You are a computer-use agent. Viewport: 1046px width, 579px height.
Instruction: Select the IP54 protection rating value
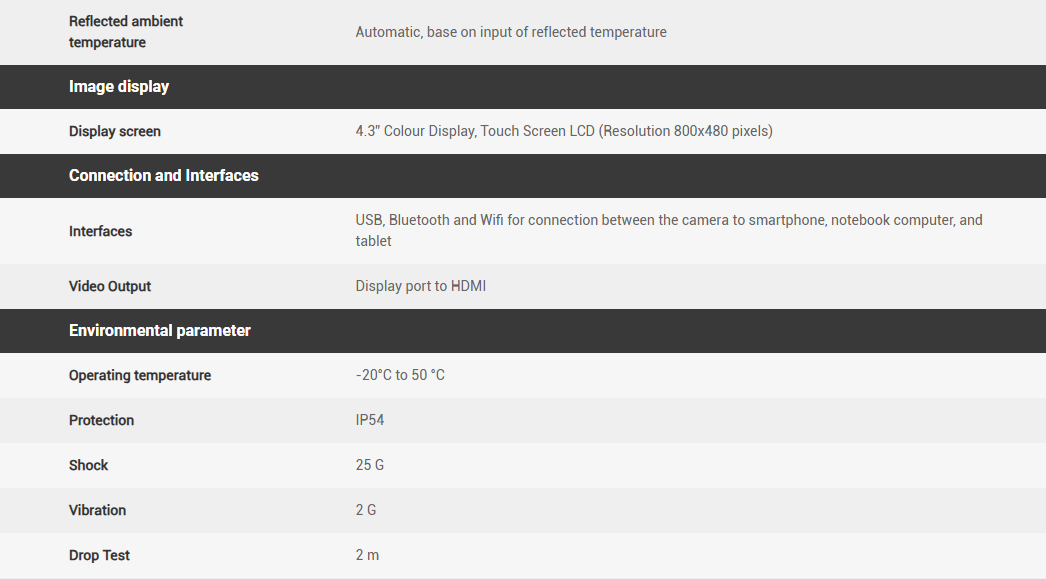(370, 420)
